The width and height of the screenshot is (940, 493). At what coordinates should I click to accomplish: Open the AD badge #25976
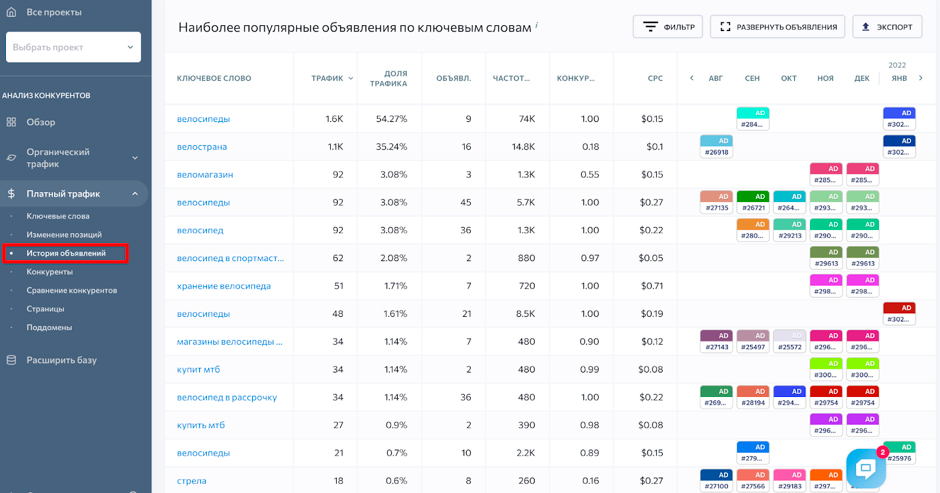pyautogui.click(x=899, y=453)
